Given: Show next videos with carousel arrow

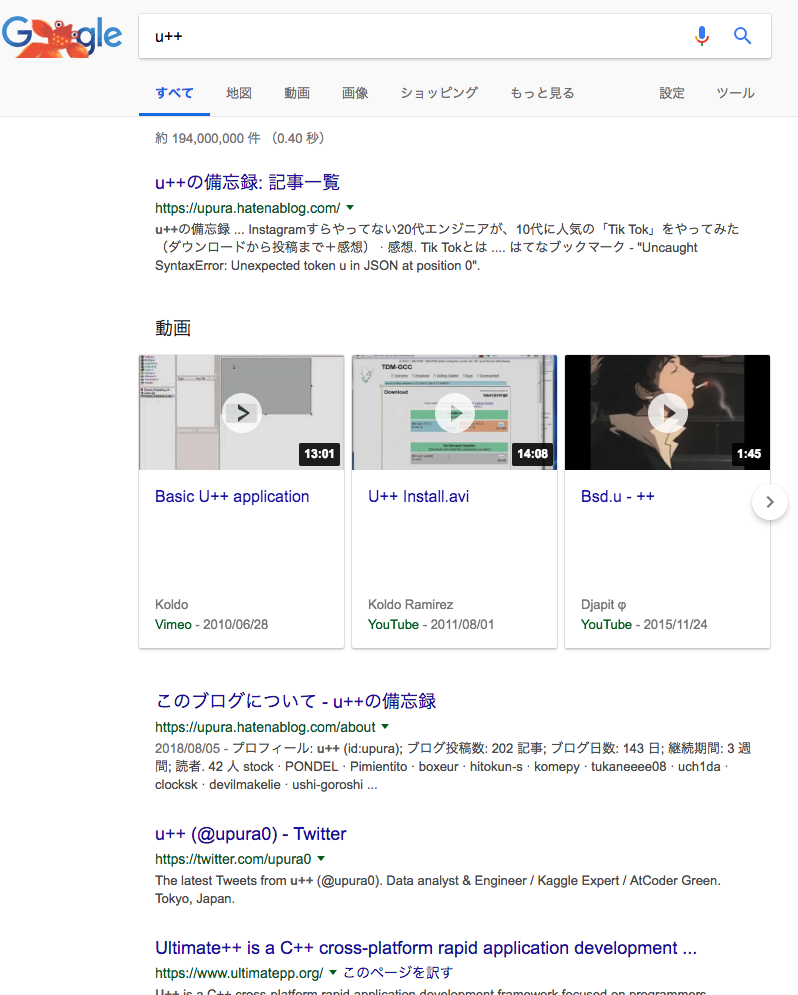Looking at the screenshot, I should pyautogui.click(x=769, y=502).
